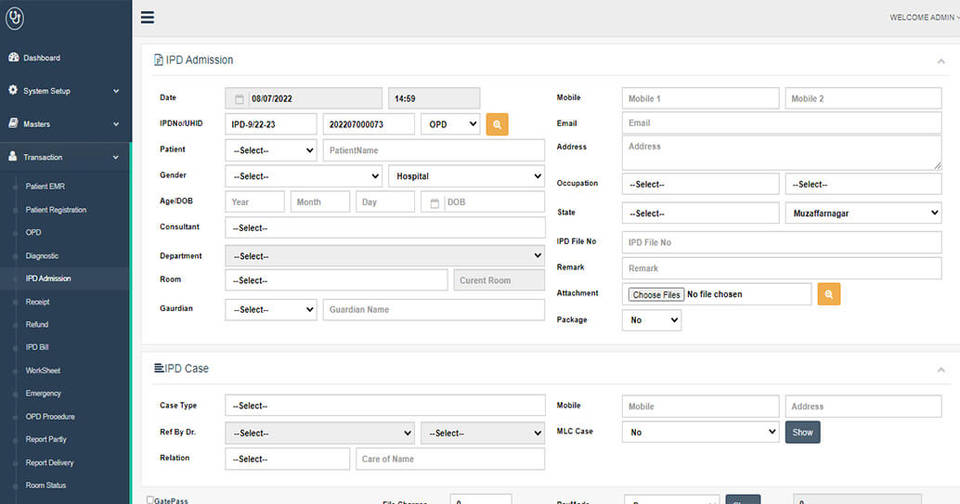Image resolution: width=960 pixels, height=504 pixels.
Task: Open Patient Registration in sidebar
Action: 56,210
